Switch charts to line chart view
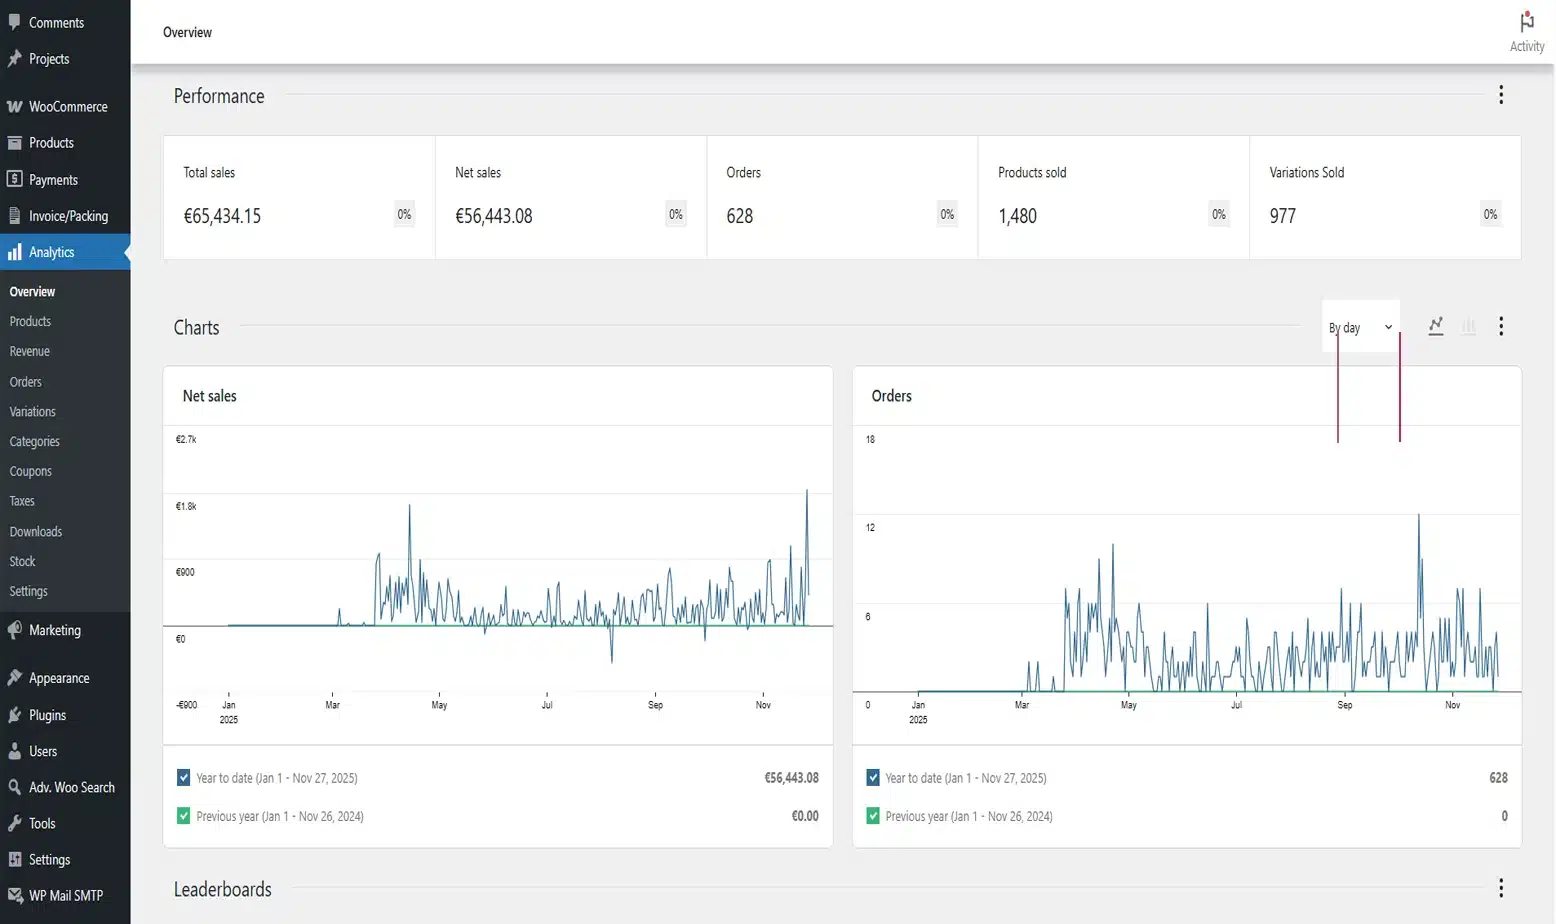The image size is (1556, 924). click(1436, 326)
